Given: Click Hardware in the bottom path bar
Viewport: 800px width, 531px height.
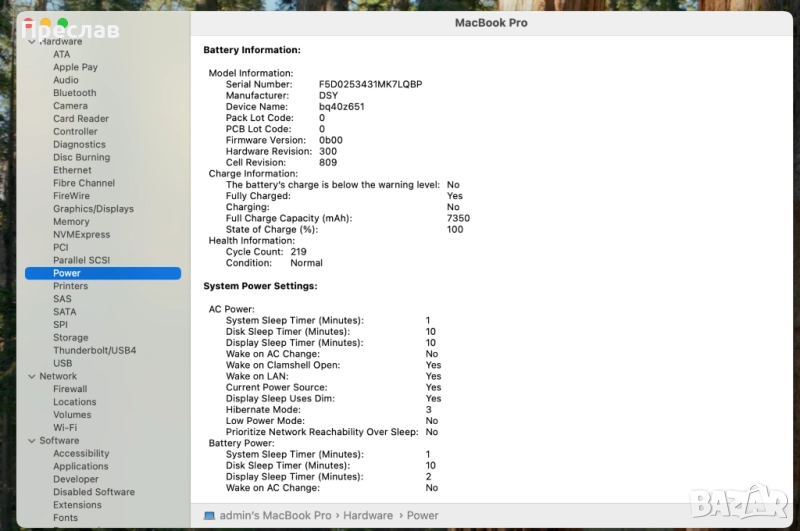Looking at the screenshot, I should (368, 515).
